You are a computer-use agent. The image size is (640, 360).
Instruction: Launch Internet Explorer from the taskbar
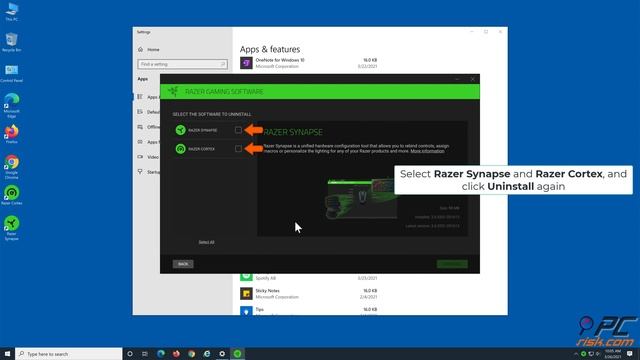click(207, 354)
